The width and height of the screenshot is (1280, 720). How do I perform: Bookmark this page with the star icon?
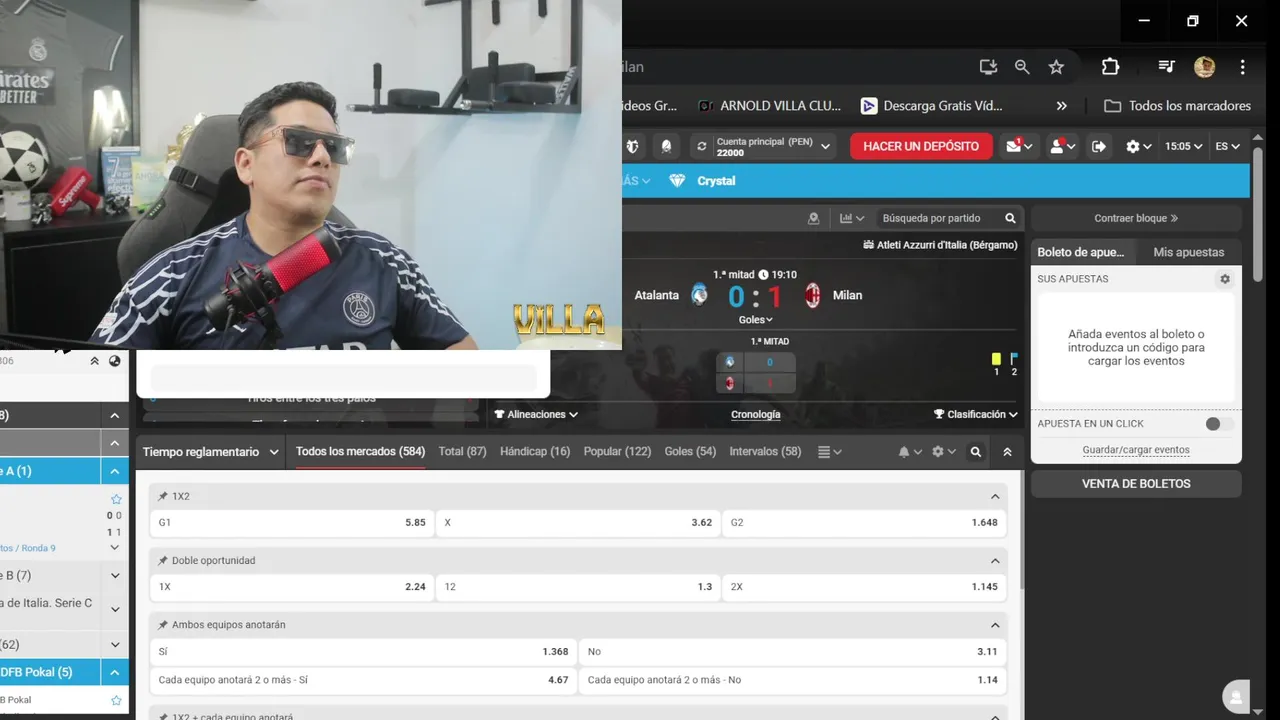click(x=1056, y=67)
